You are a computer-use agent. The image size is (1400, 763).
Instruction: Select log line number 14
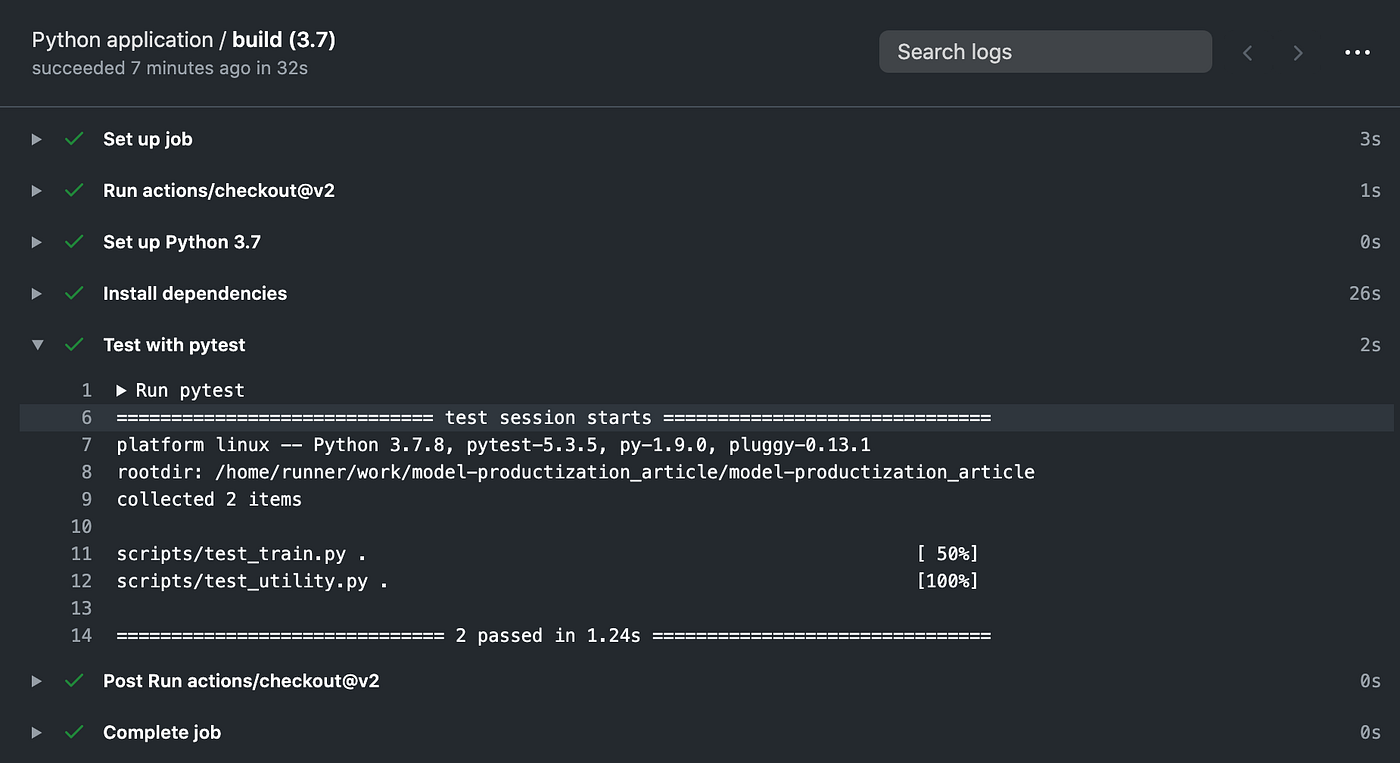tap(82, 635)
